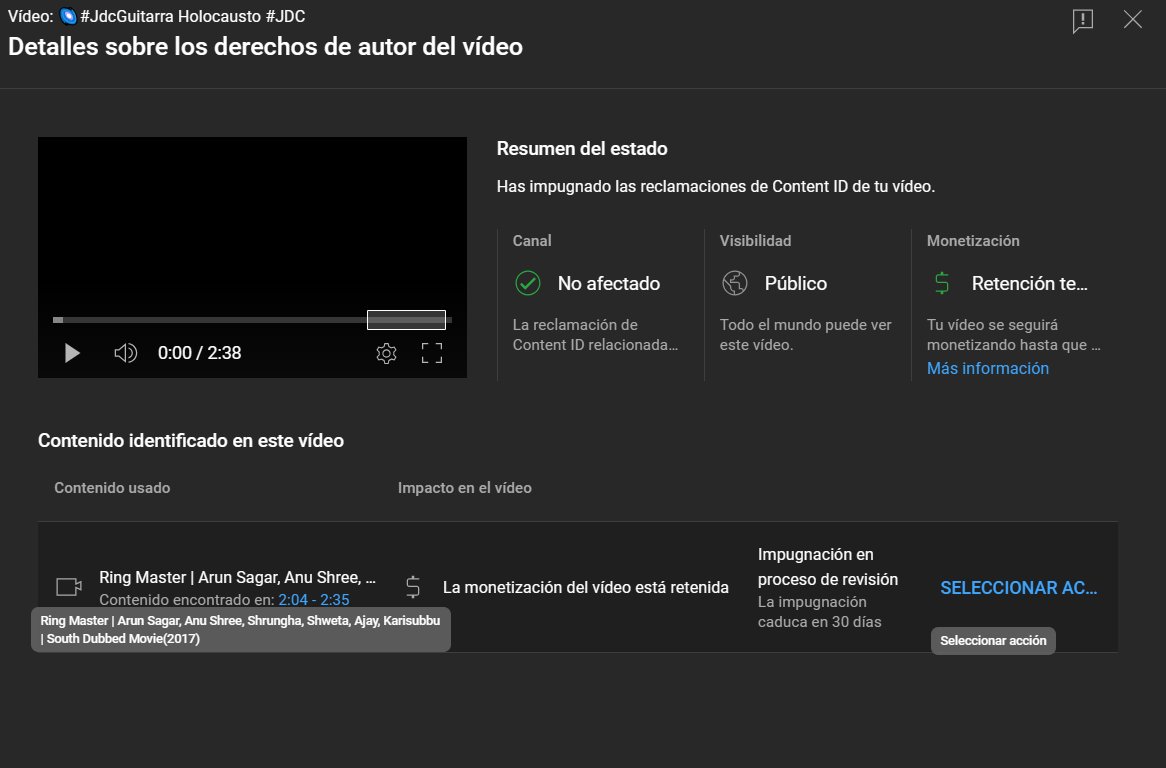Click '#JdcGuitarra Holocausto #JDC' video title
The image size is (1166, 768).
193,16
